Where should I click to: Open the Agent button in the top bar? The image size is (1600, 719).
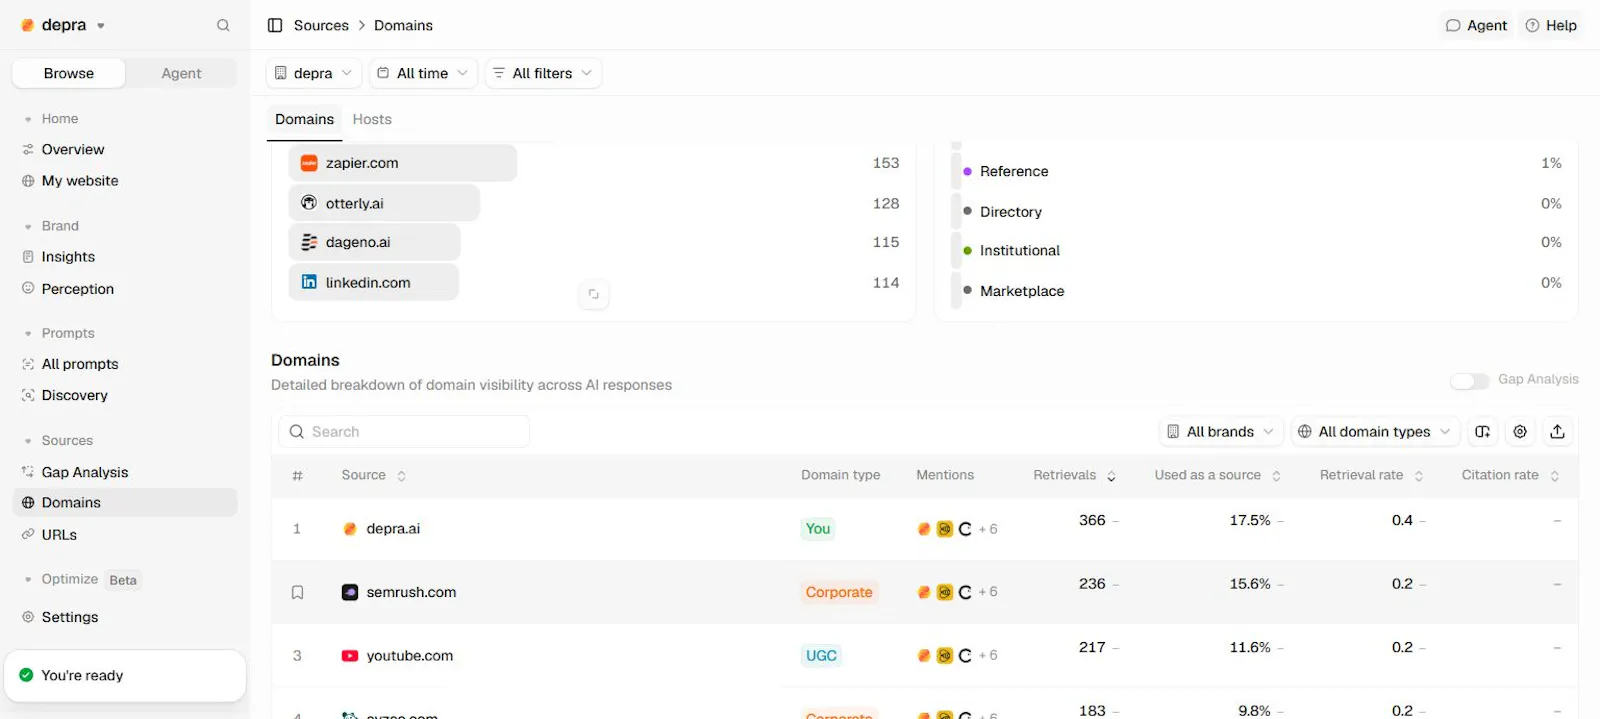(1476, 25)
